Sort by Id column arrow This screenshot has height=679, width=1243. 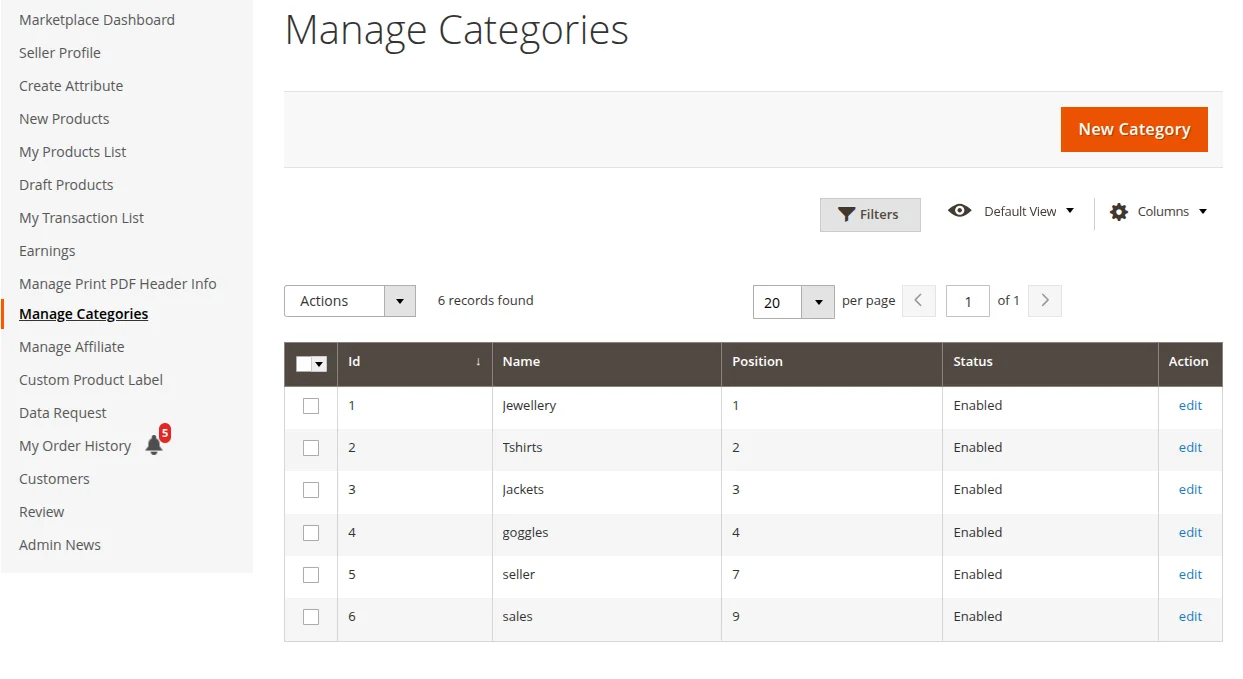(478, 362)
